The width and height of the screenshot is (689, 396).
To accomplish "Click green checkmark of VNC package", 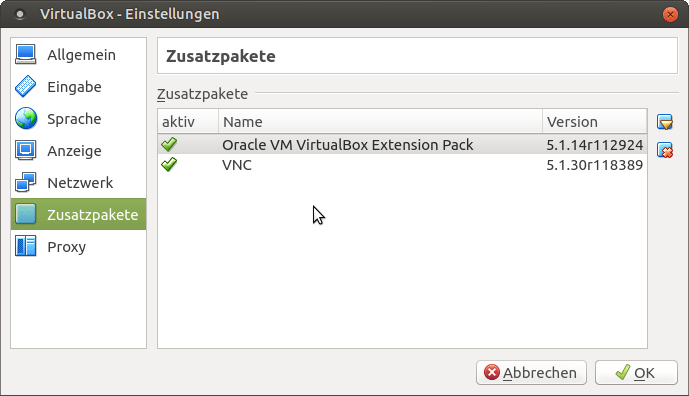I will (x=169, y=164).
